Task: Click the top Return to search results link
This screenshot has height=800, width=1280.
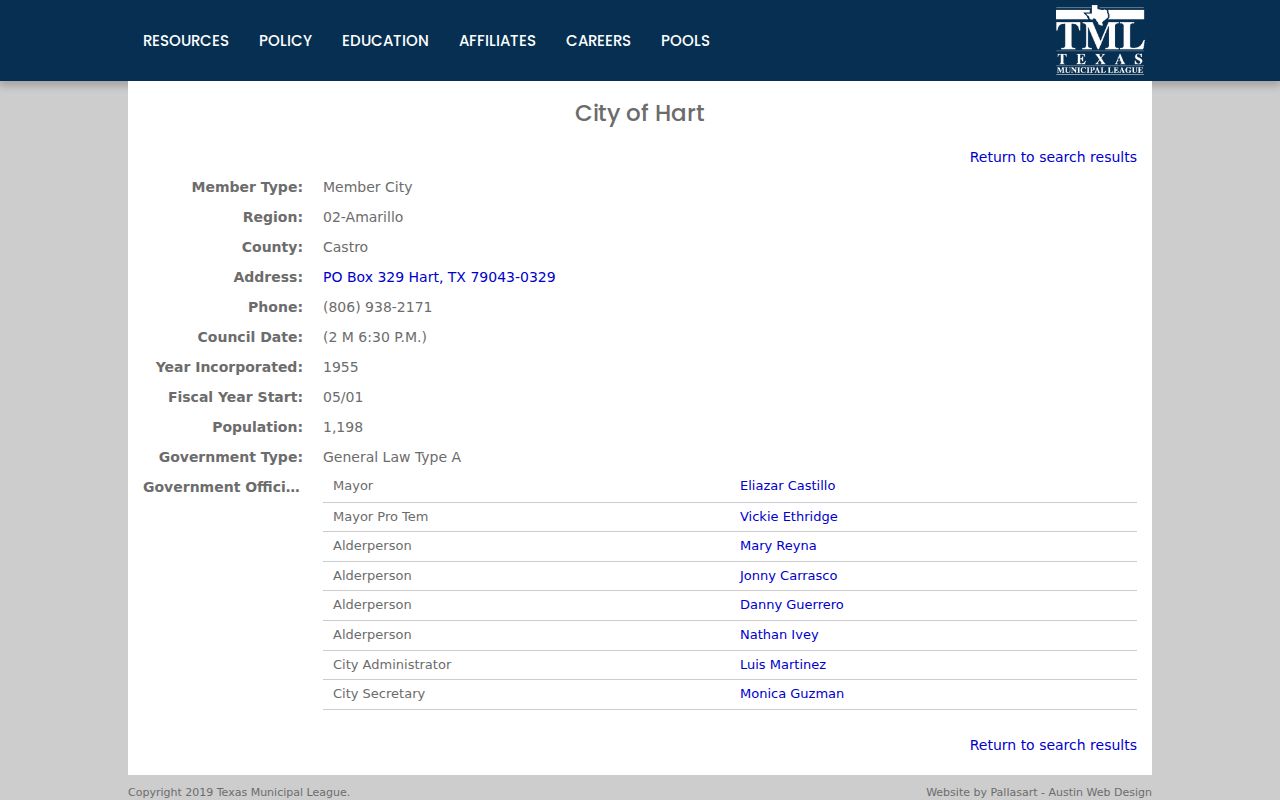Action: [x=1053, y=157]
